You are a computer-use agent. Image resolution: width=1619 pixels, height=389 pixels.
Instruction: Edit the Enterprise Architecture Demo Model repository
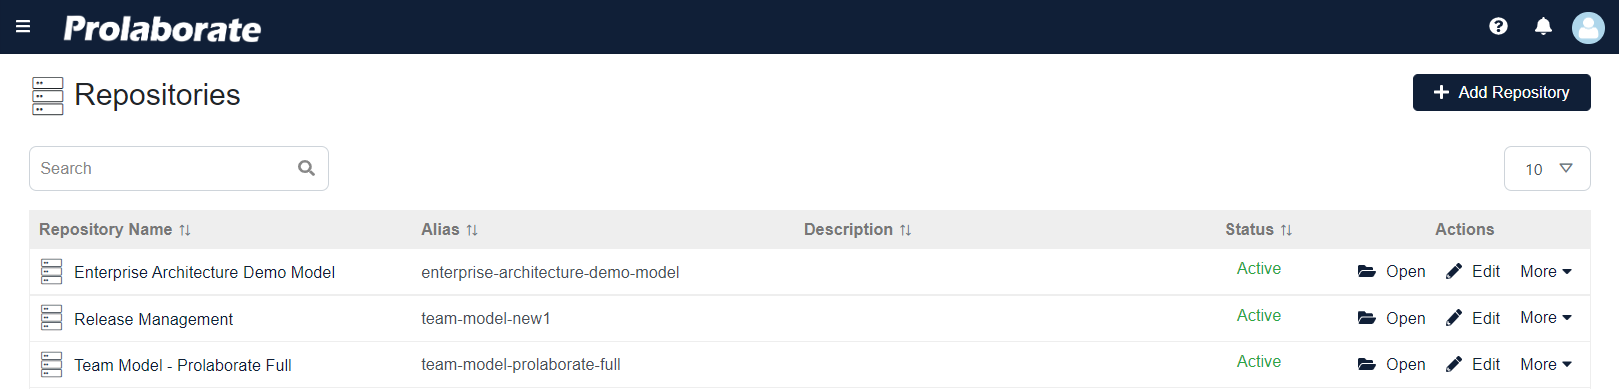coord(1473,271)
